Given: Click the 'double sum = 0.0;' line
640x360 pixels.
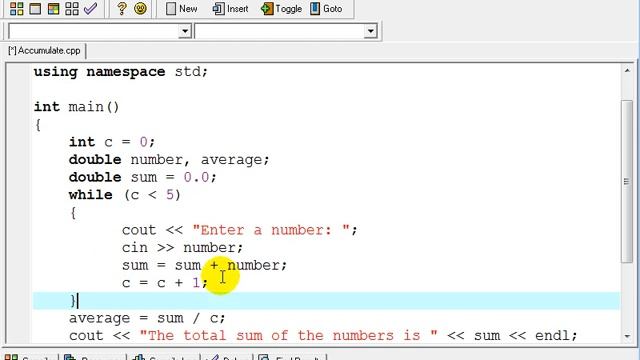Looking at the screenshot, I should pos(142,177).
